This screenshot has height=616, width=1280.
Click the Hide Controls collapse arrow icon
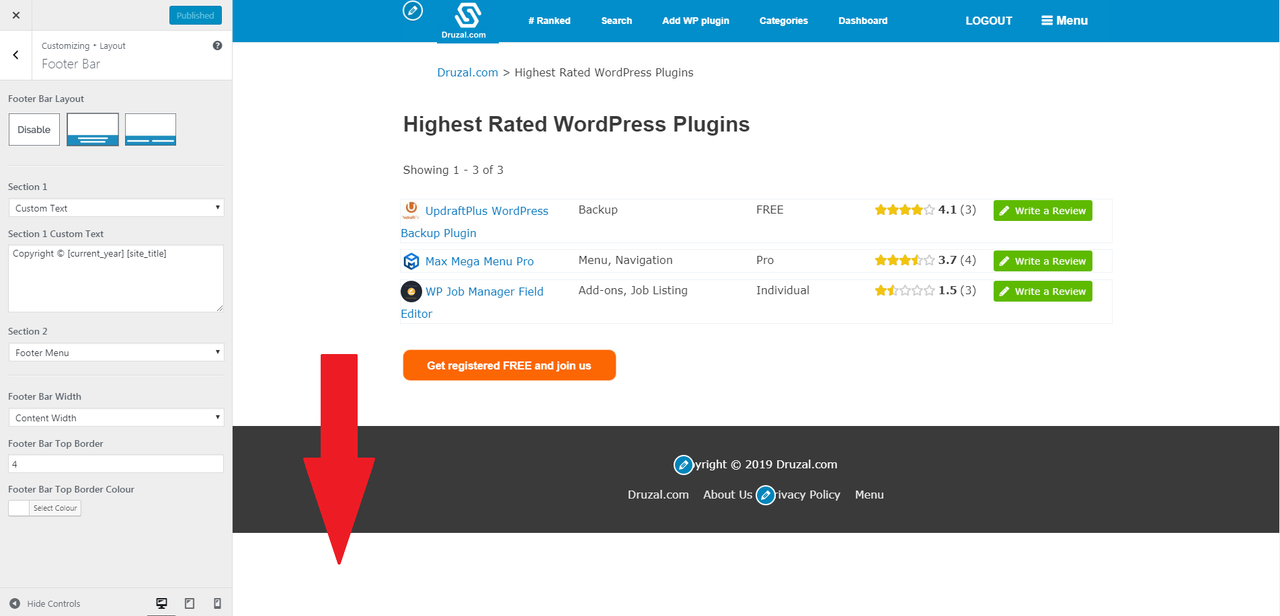15,604
